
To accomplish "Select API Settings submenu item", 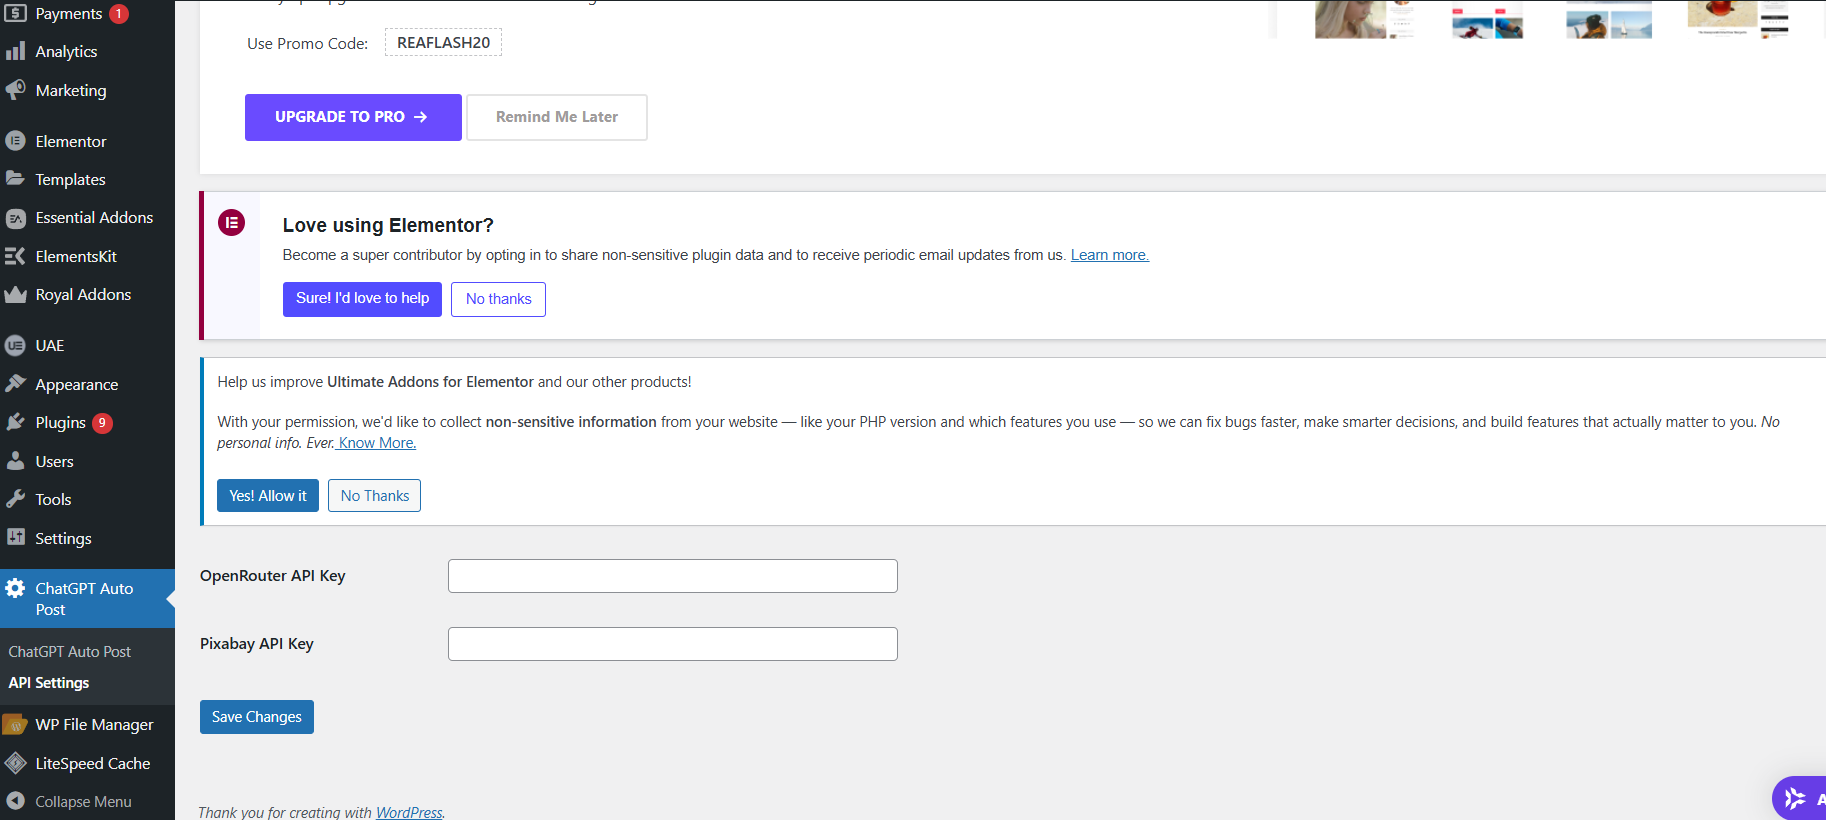I will coord(49,683).
